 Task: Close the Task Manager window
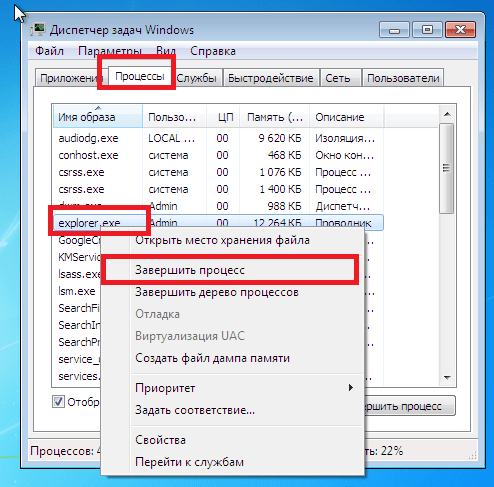(460, 30)
